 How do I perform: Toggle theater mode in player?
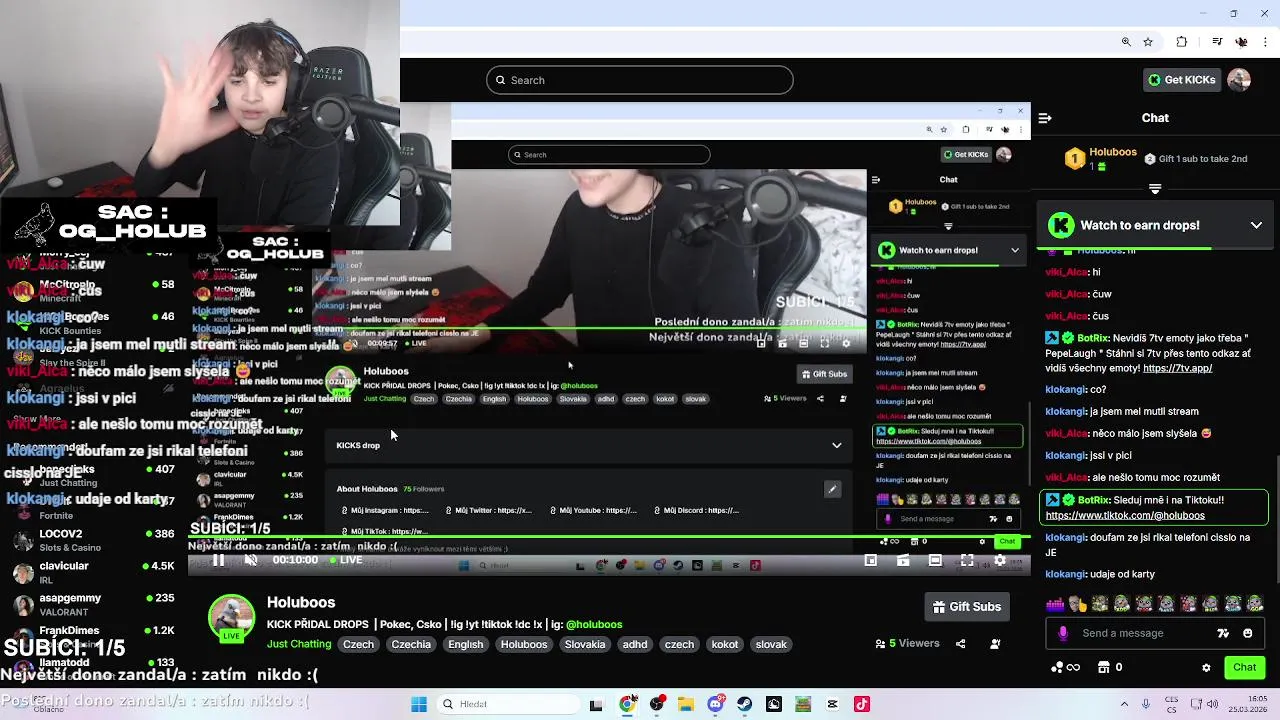[x=935, y=560]
